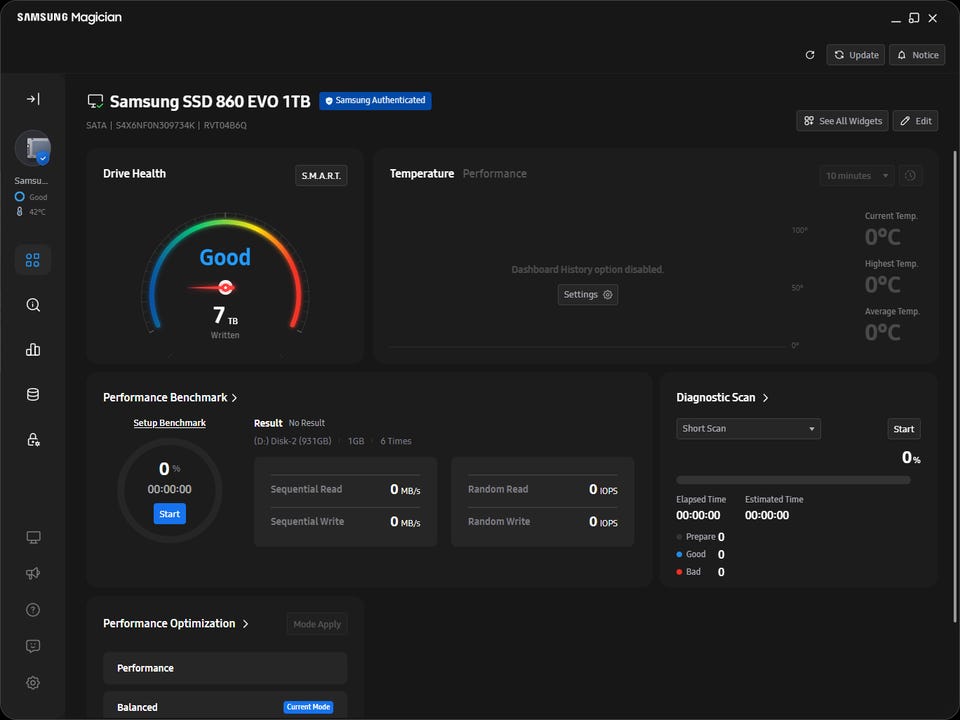Open the settings gear in sidebar

(x=33, y=682)
